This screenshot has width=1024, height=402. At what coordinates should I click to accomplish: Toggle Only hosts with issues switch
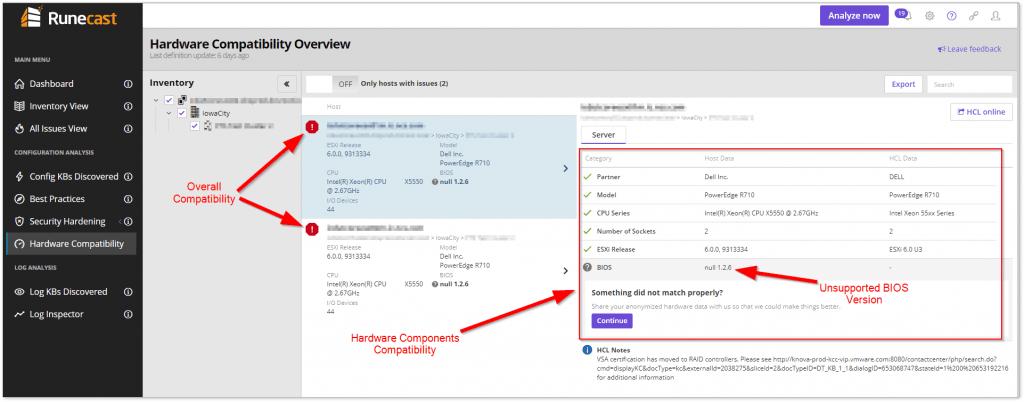pyautogui.click(x=332, y=84)
